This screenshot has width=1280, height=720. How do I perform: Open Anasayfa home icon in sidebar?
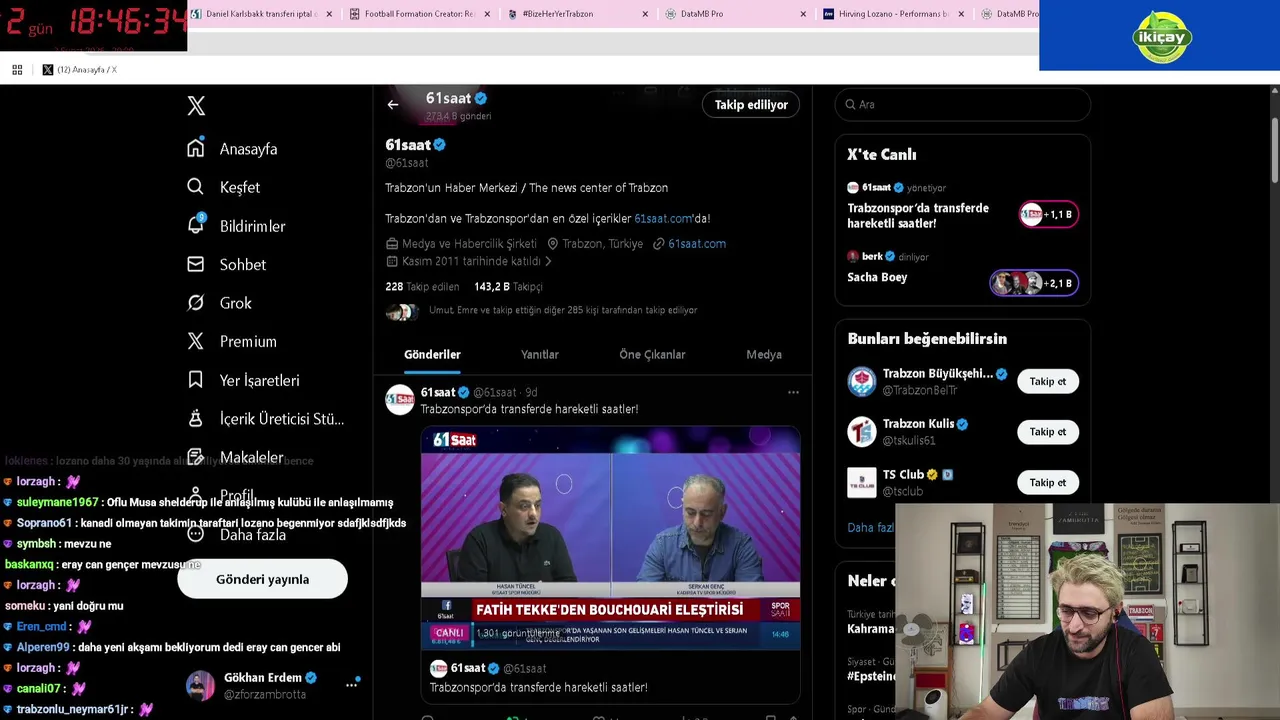(196, 148)
